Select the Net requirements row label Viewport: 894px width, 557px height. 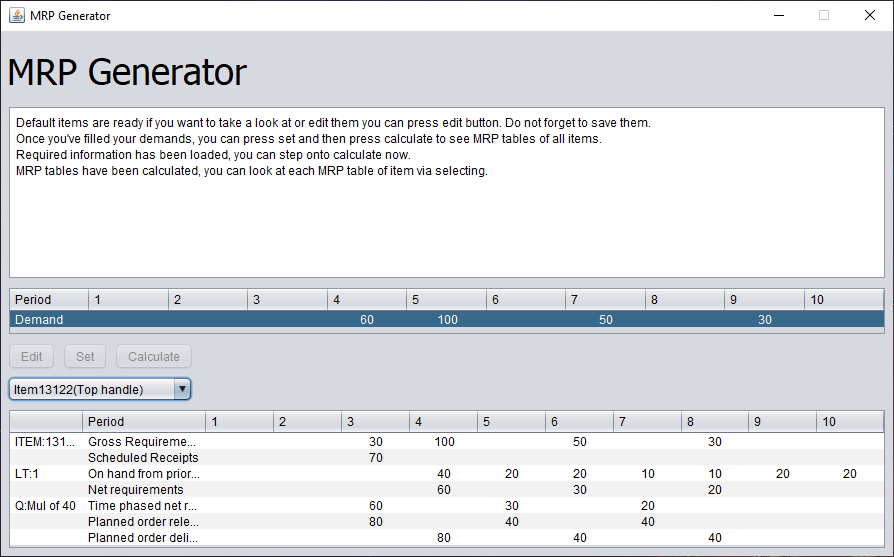[x=136, y=490]
